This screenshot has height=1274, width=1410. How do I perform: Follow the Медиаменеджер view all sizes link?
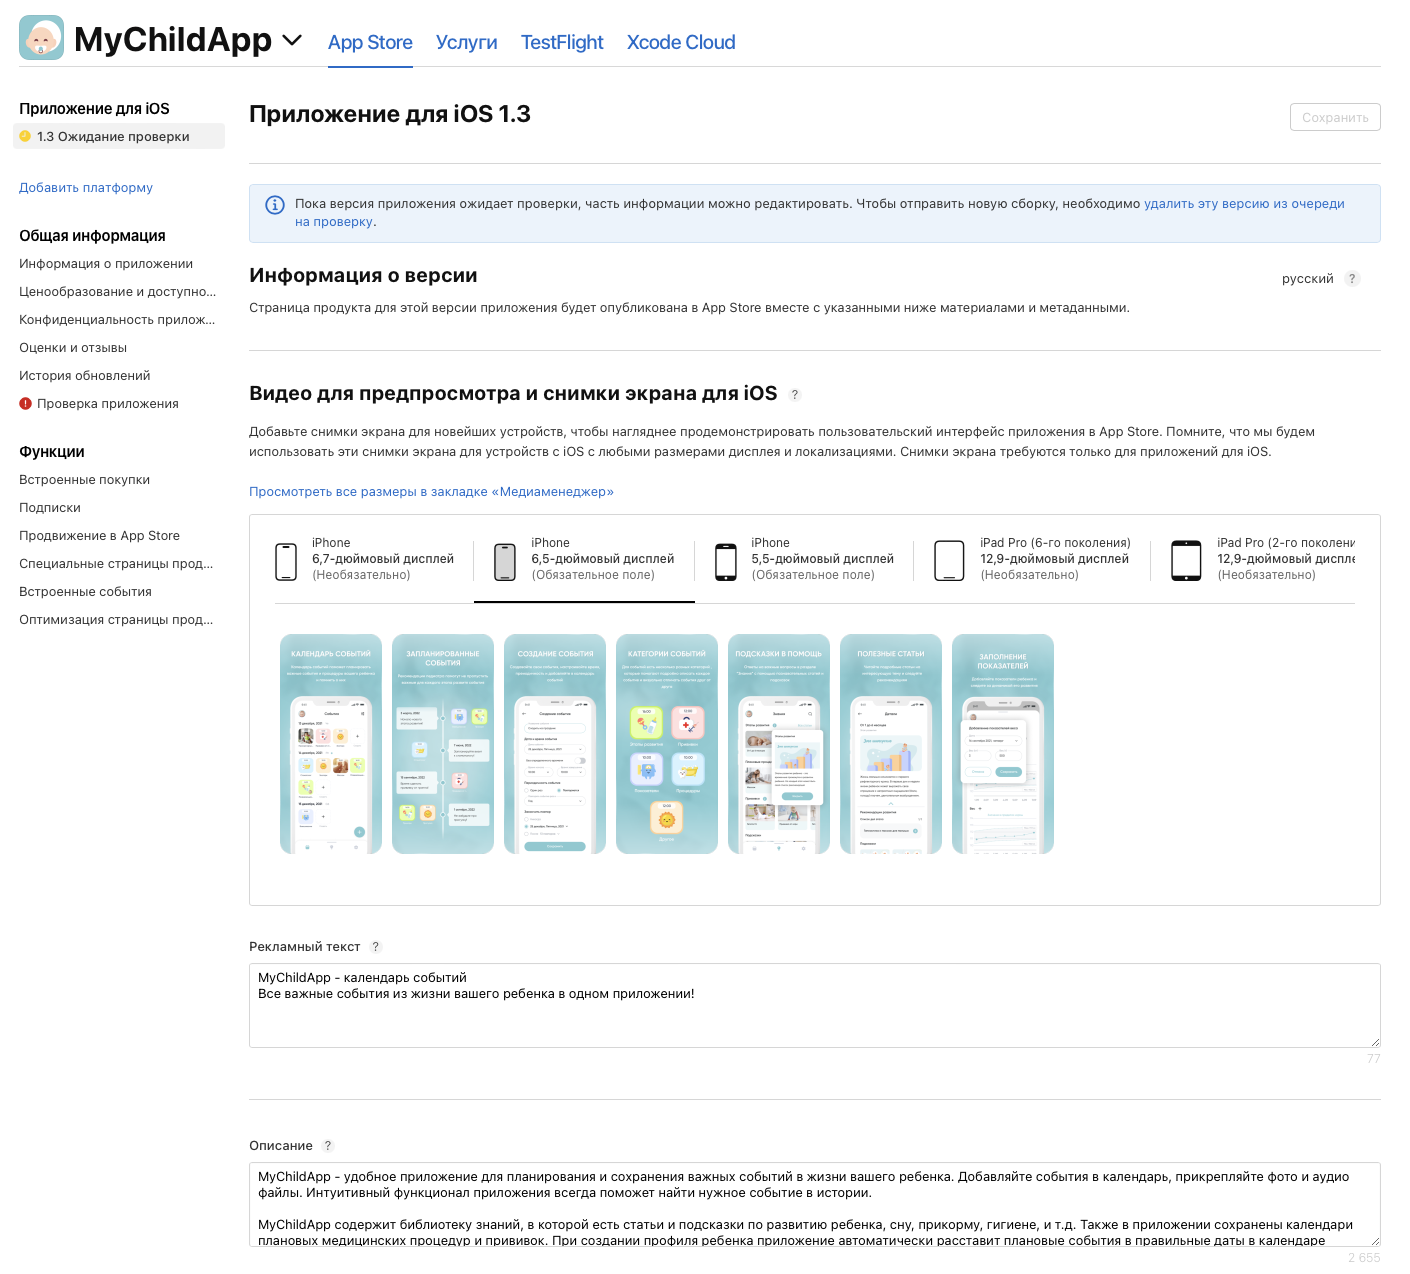[x=431, y=492]
